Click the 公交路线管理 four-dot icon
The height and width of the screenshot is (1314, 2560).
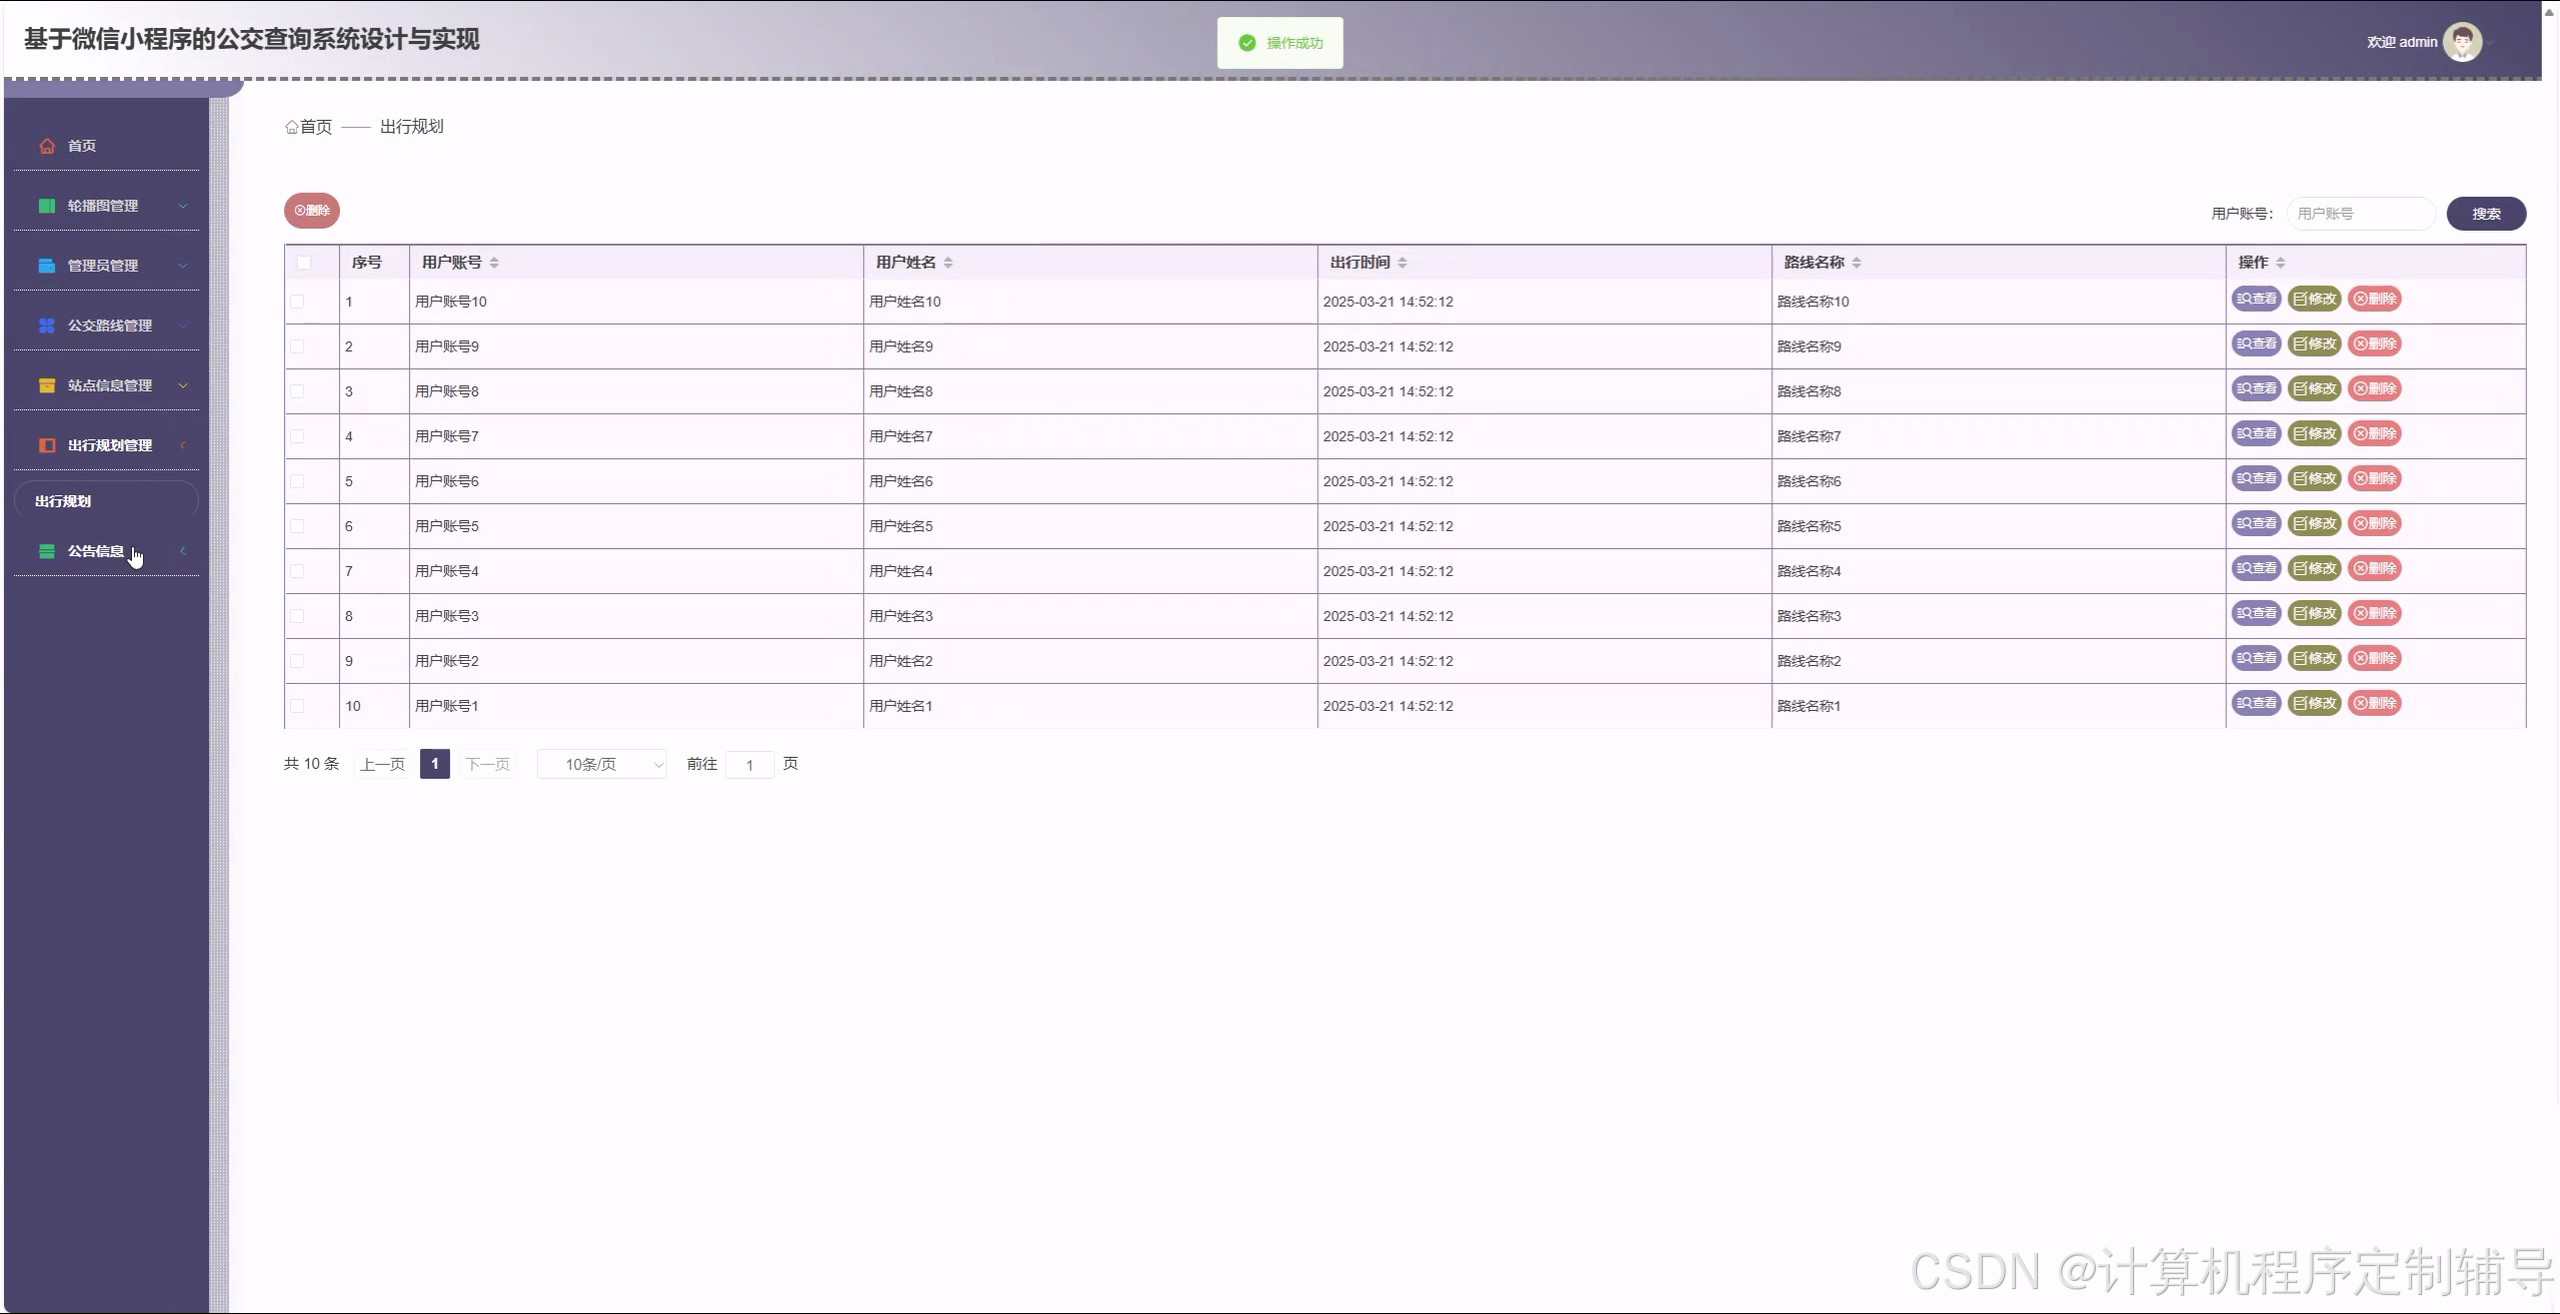tap(47, 326)
